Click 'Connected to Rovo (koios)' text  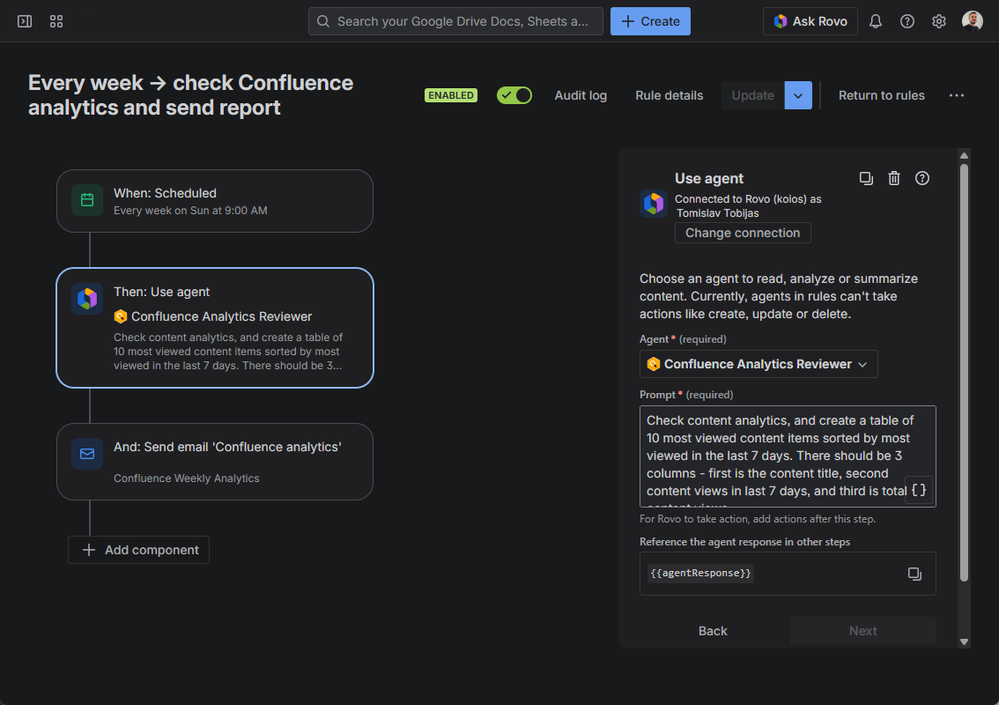[x=740, y=199]
